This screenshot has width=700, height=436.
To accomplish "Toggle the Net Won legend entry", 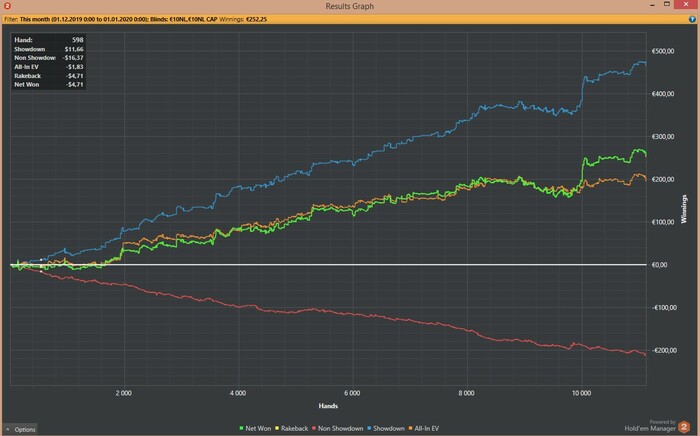I will (x=255, y=428).
